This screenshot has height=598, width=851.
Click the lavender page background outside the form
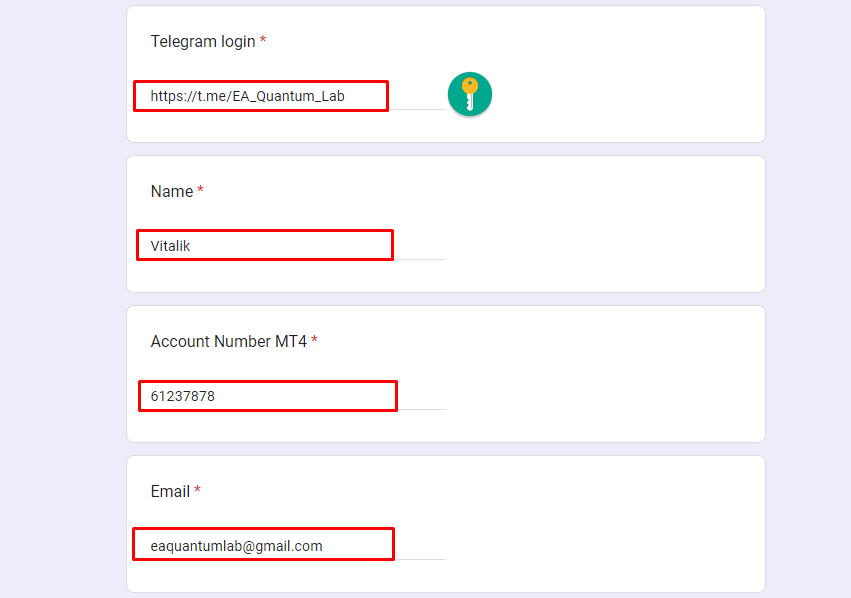tap(60, 300)
